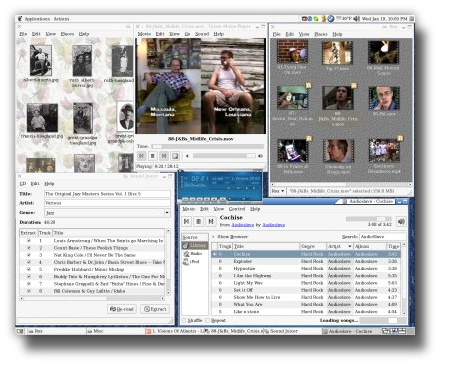The width and height of the screenshot is (450, 365).
Task: Select Radio source in Rhythmbox sidebar
Action: [195, 254]
